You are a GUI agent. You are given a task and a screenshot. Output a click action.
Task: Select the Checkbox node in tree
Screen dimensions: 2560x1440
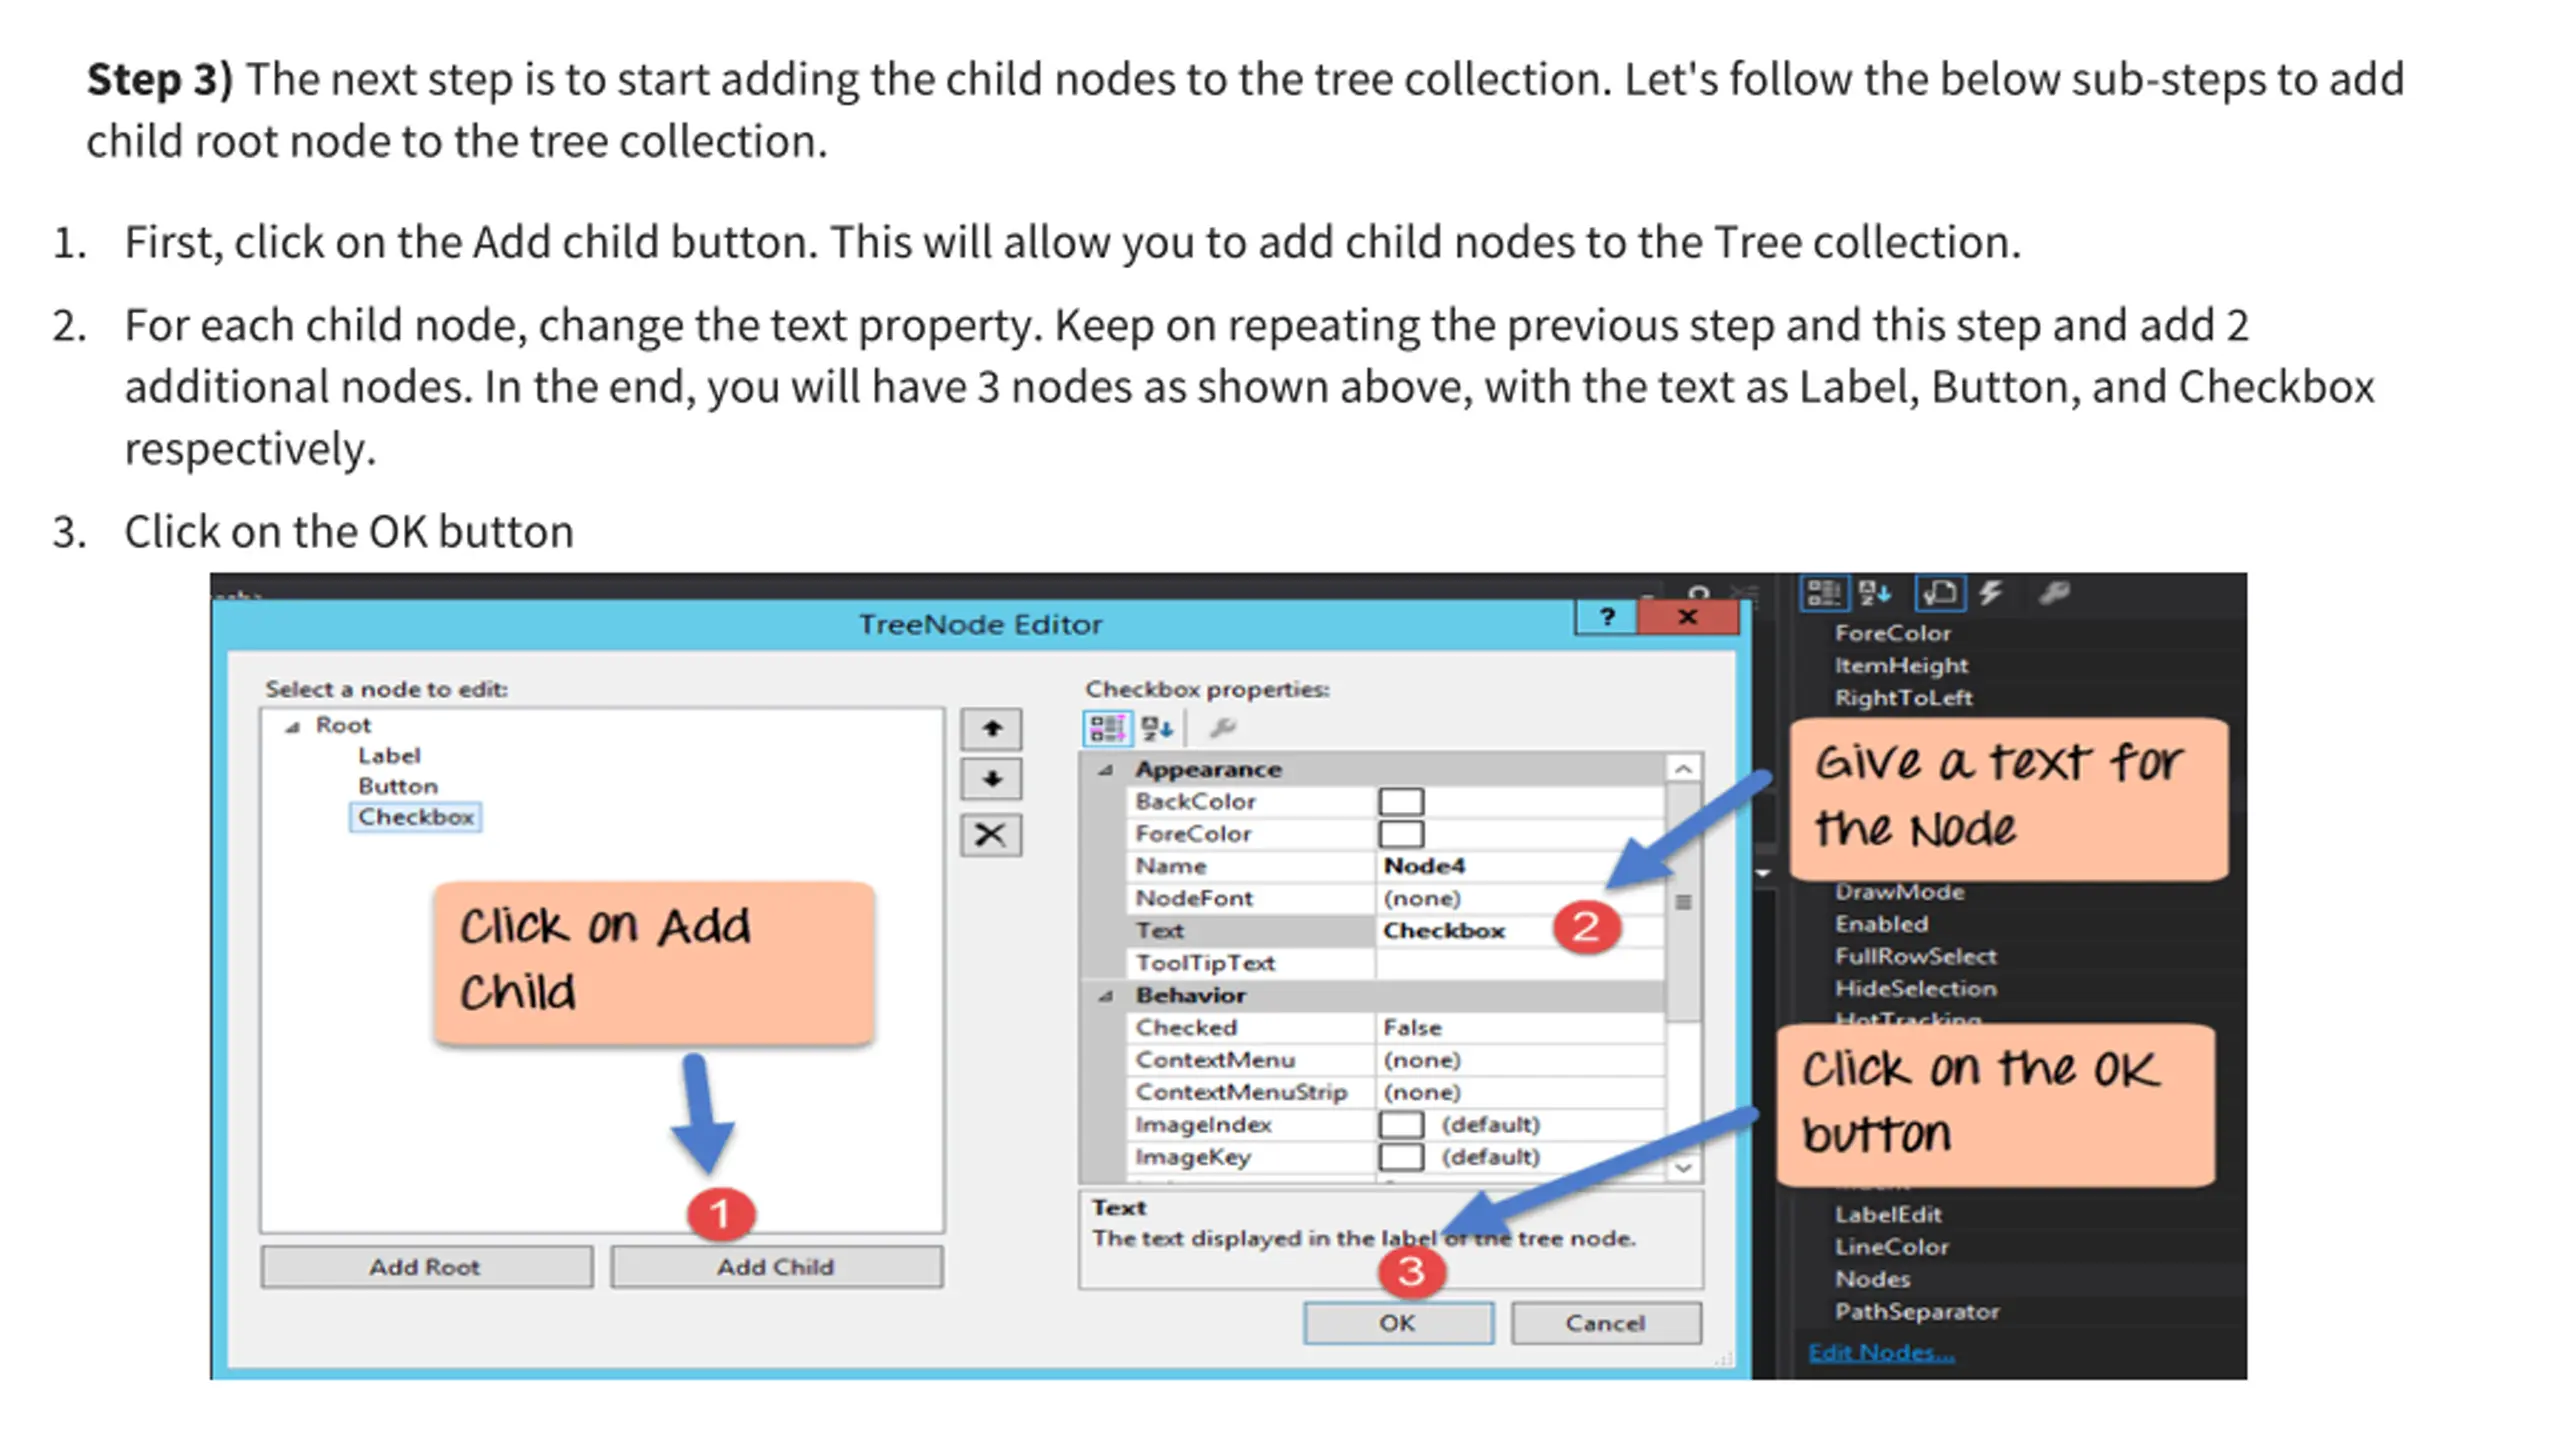pyautogui.click(x=416, y=817)
